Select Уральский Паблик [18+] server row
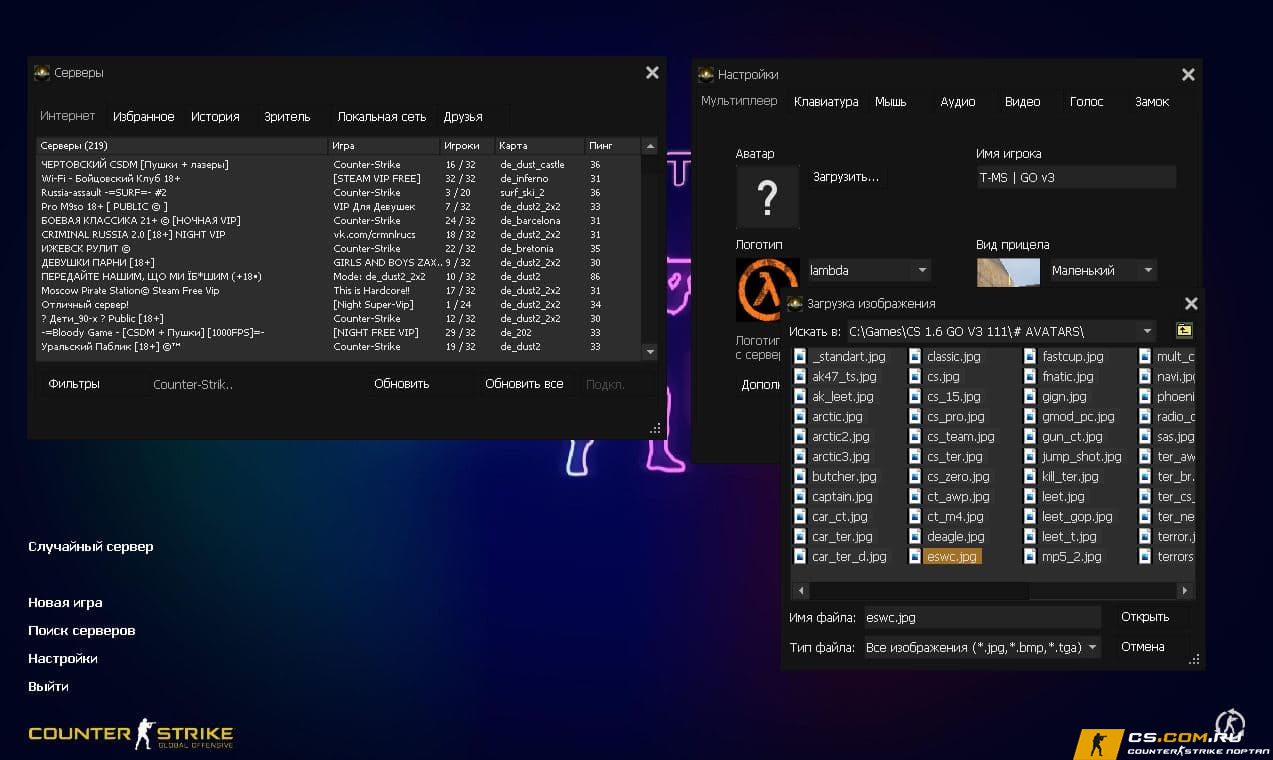The width and height of the screenshot is (1273, 760). tap(338, 347)
